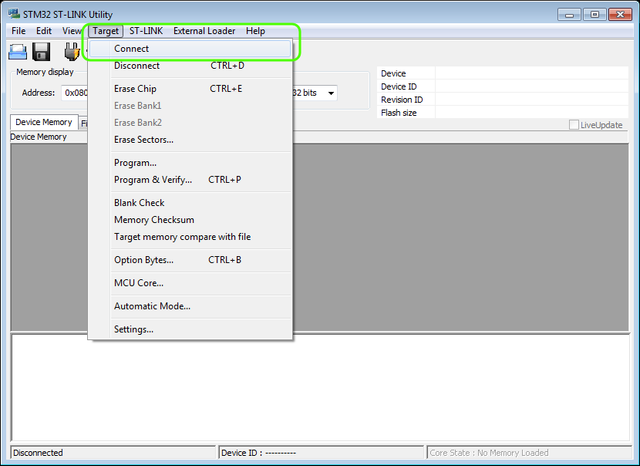
Task: Click the log output text area
Action: coord(320,388)
